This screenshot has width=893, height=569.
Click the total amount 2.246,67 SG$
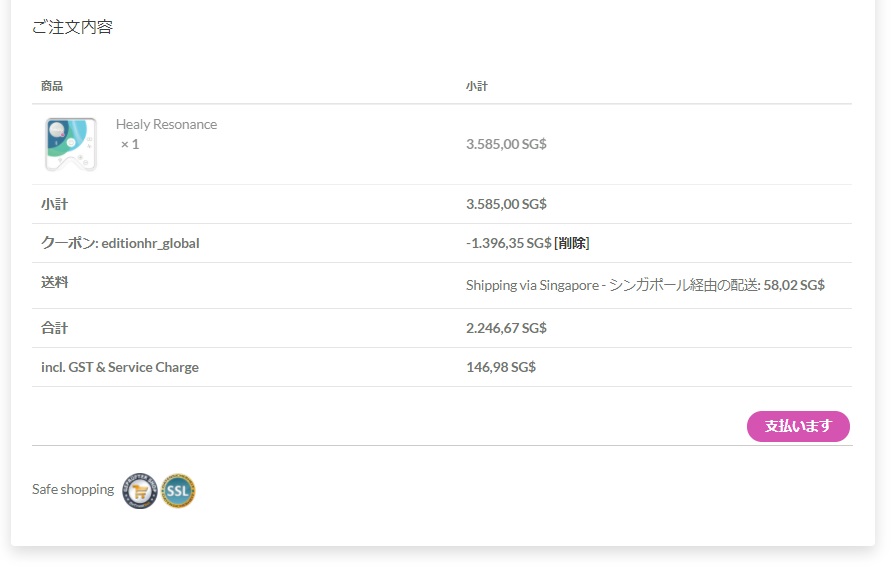[506, 328]
